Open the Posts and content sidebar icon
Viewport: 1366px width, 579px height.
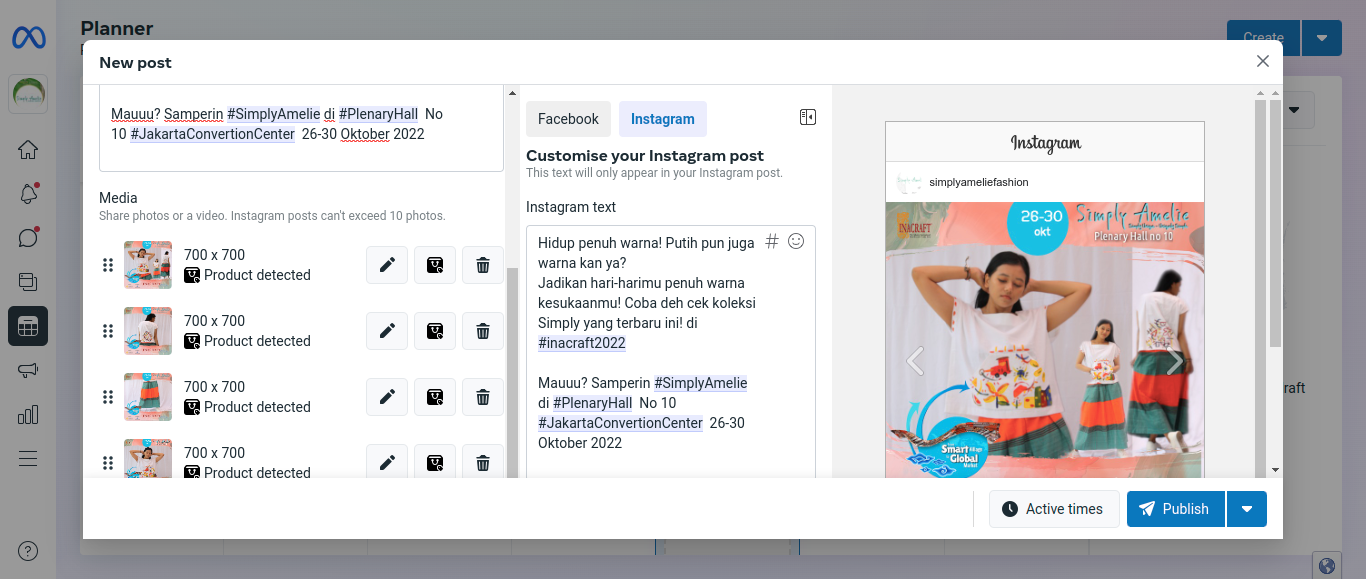[x=28, y=282]
